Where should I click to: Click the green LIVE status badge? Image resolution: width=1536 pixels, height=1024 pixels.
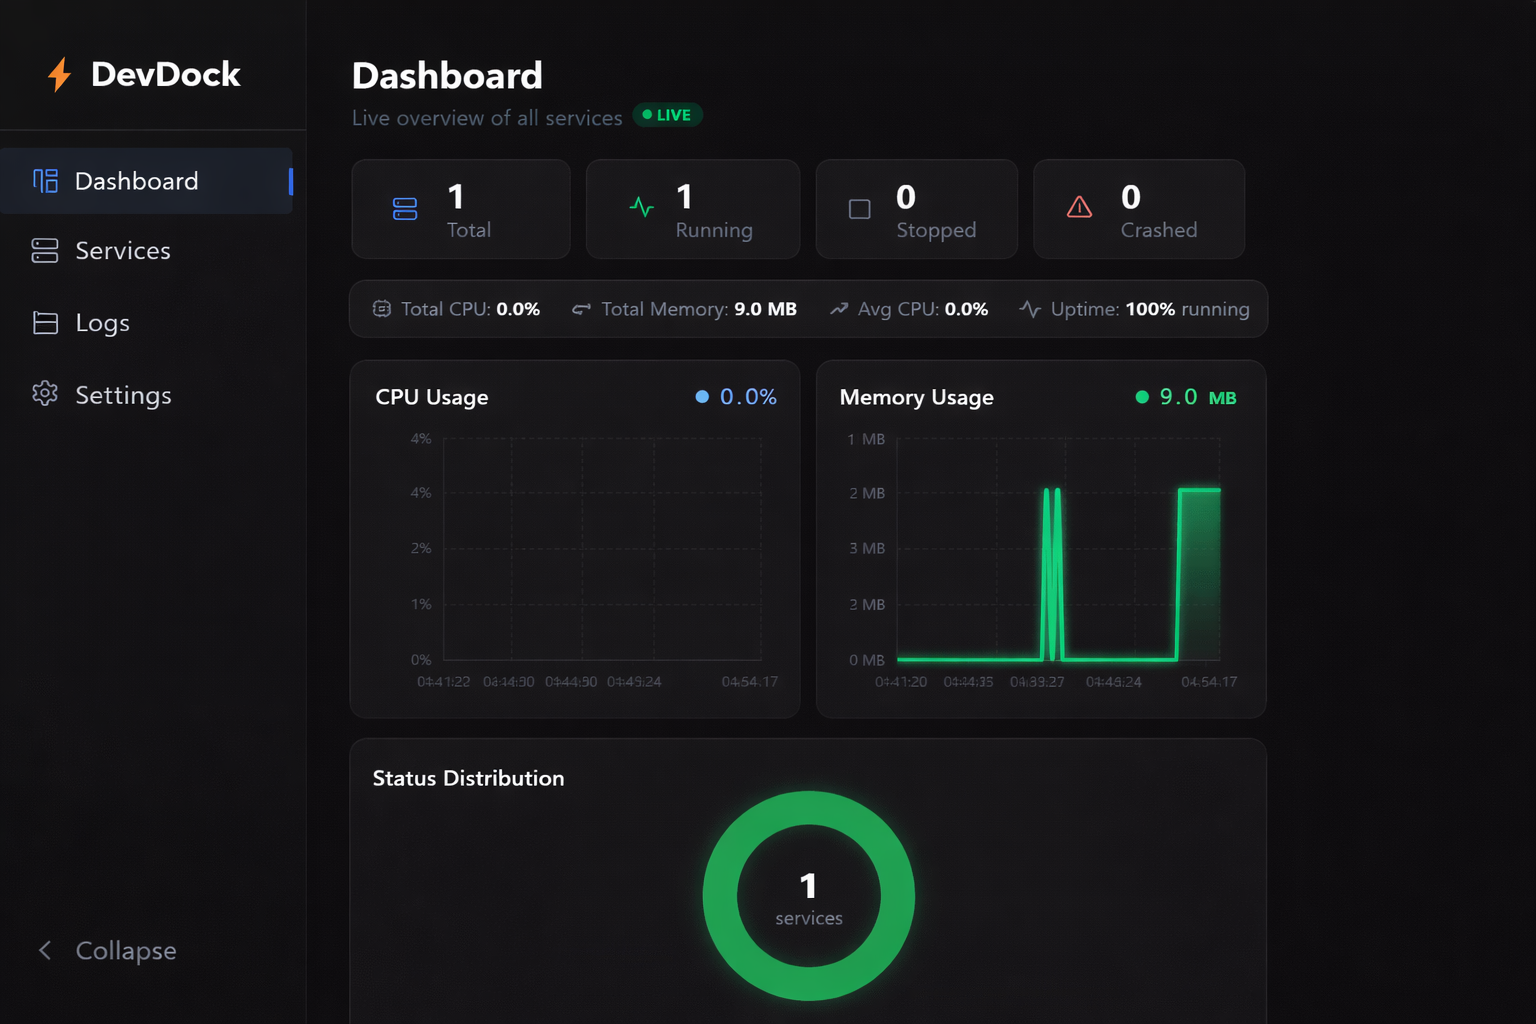(667, 115)
